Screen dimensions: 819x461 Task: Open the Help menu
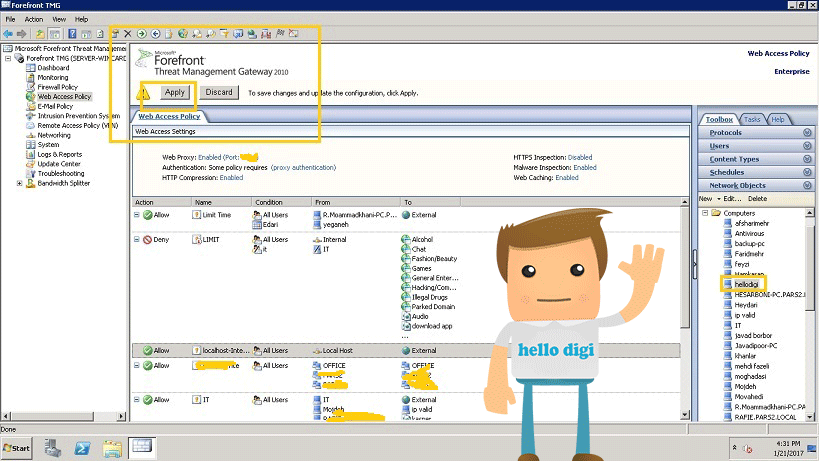(81, 19)
